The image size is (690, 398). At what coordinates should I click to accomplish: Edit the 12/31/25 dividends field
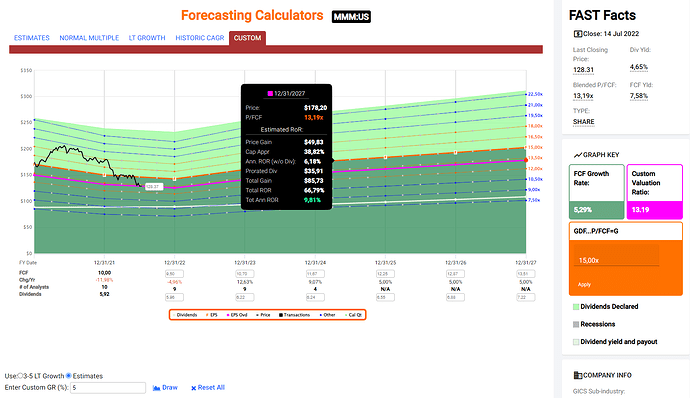385,298
